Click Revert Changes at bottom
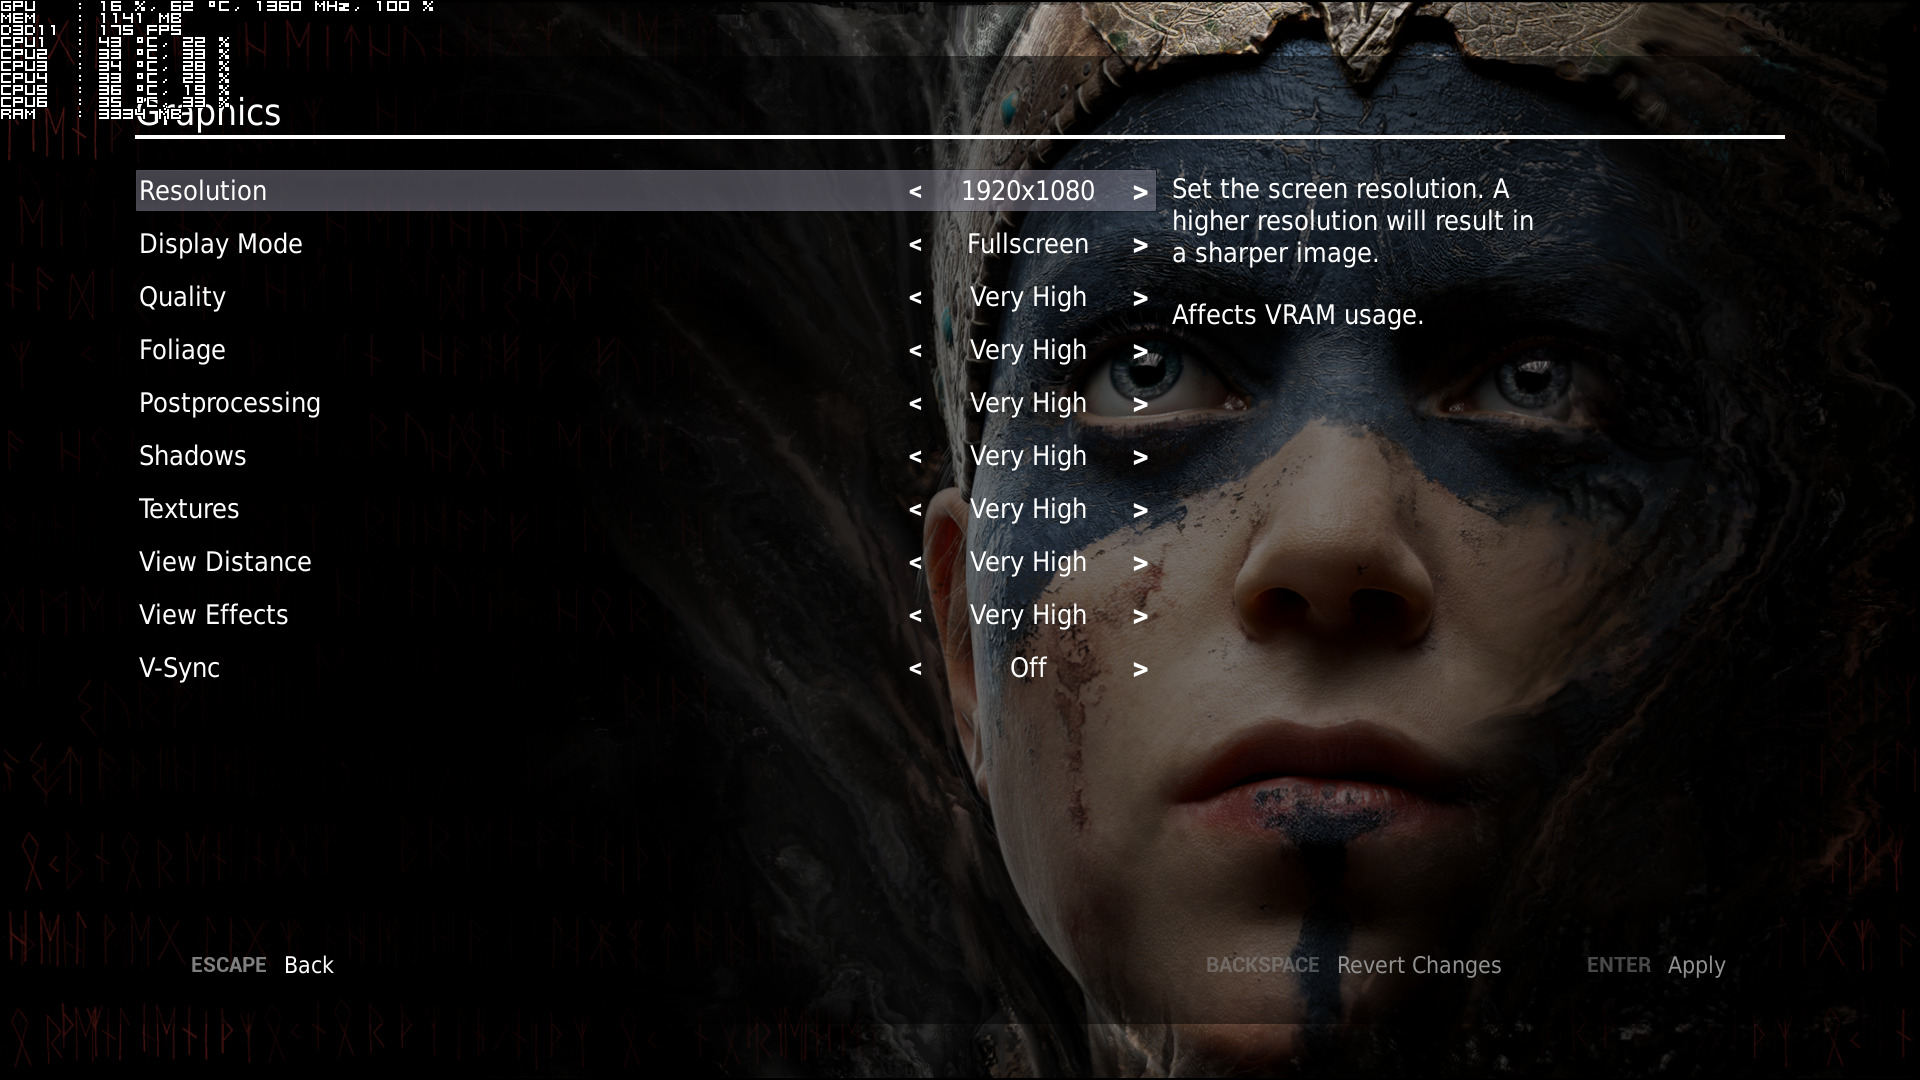Screen dimensions: 1920x1080 pyautogui.click(x=1418, y=965)
